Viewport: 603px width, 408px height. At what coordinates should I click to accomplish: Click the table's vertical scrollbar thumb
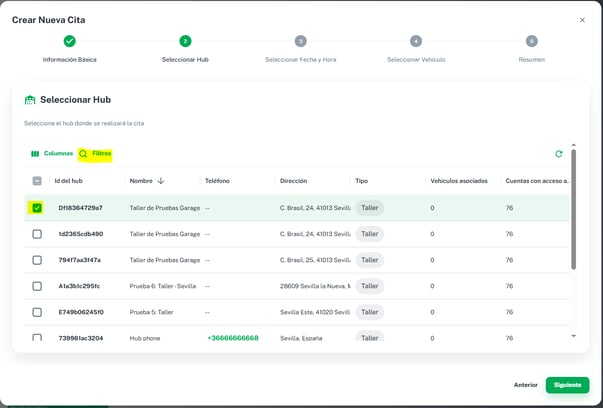[573, 210]
